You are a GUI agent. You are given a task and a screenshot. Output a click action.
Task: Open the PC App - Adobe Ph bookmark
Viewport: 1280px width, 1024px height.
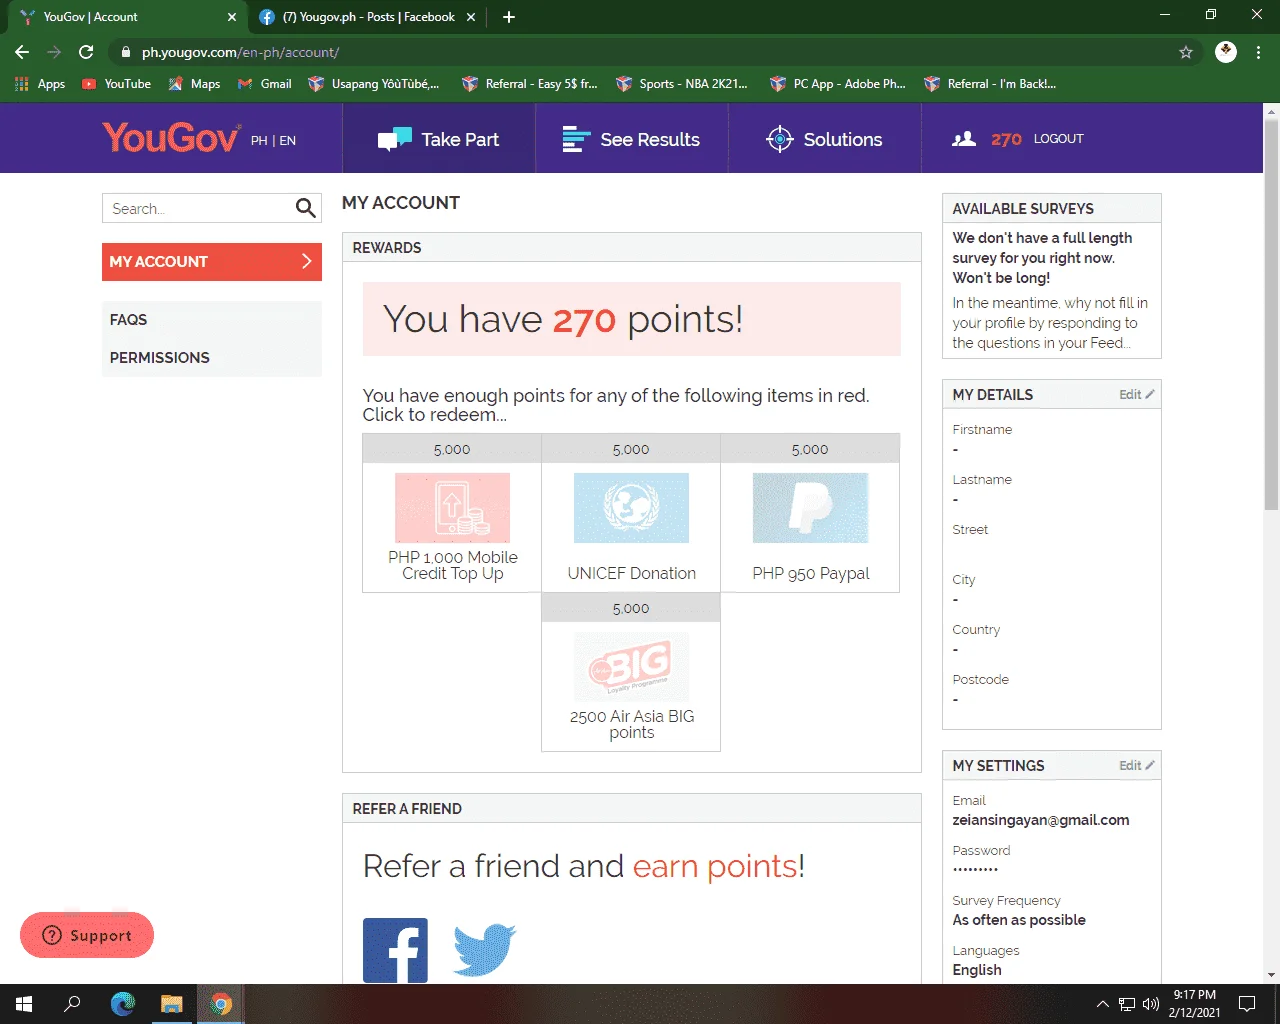point(837,84)
